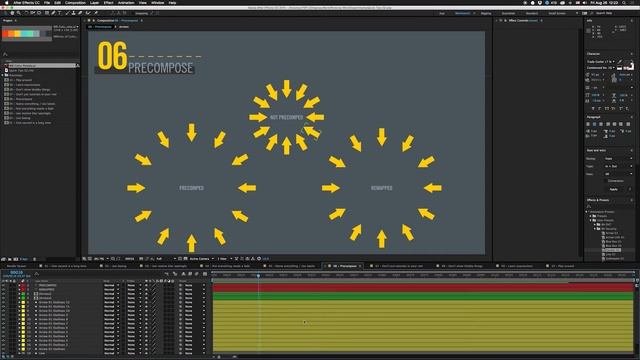Screen dimensions: 640x360
Task: Open the Effect menu
Action: [109, 2]
